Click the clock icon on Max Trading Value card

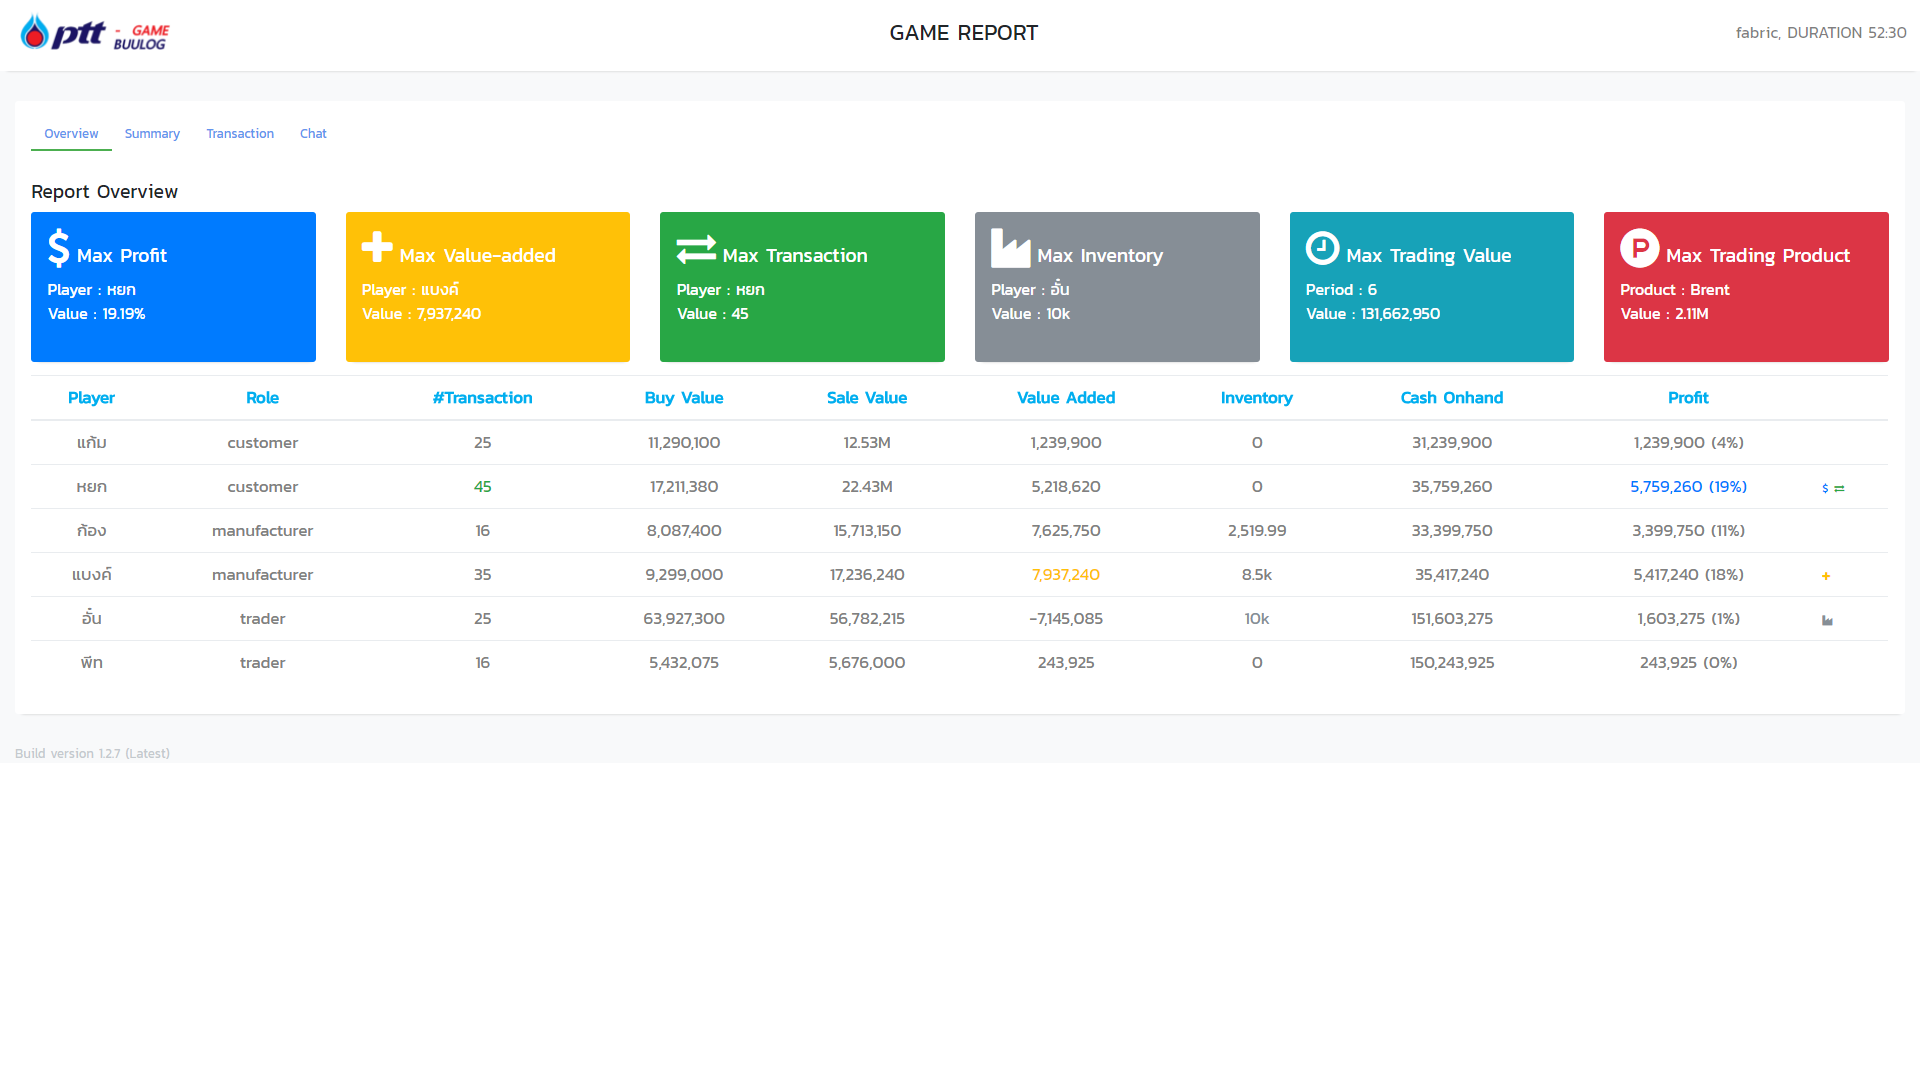(x=1322, y=248)
